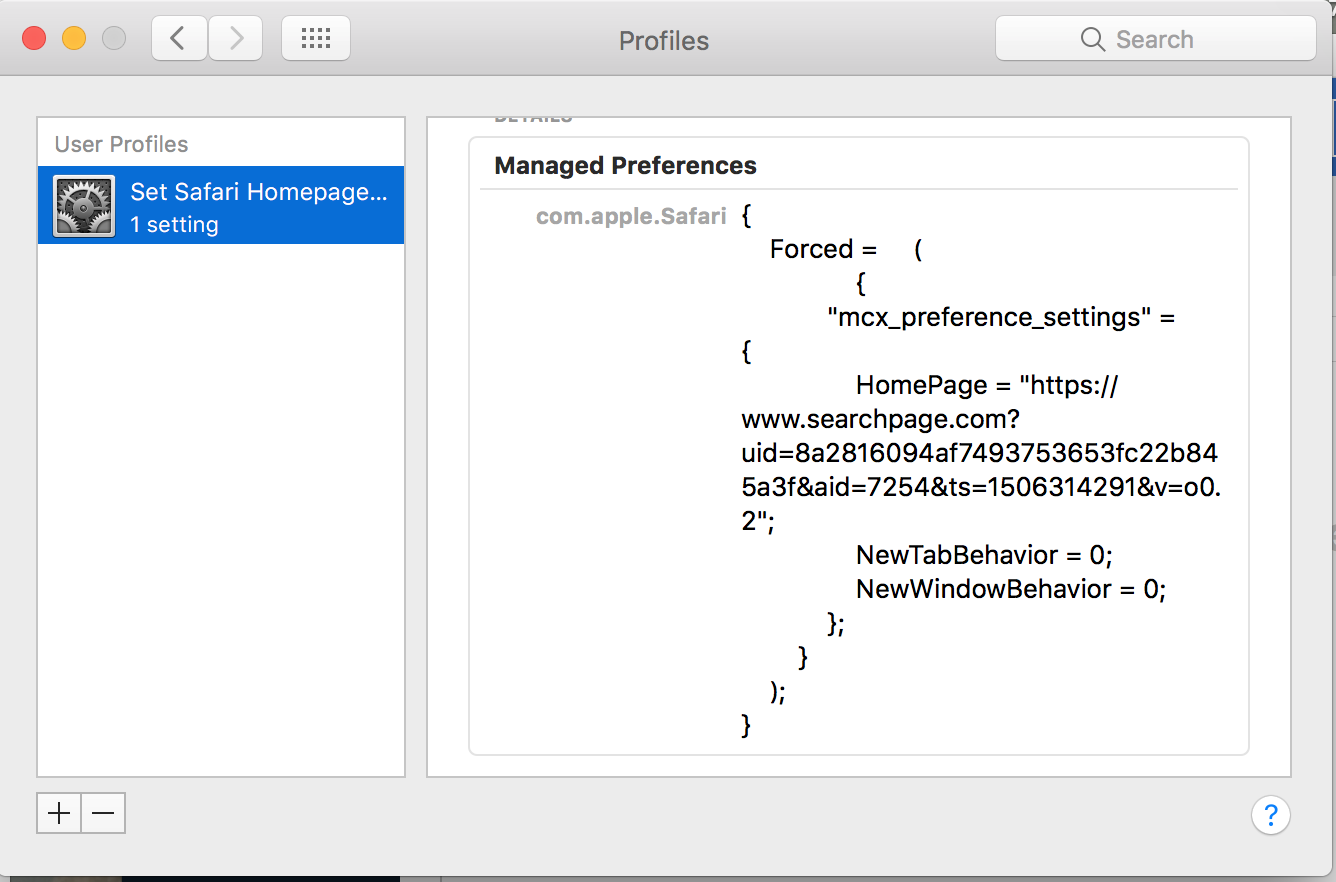Click the NewTabBehavior setting line

tap(984, 555)
